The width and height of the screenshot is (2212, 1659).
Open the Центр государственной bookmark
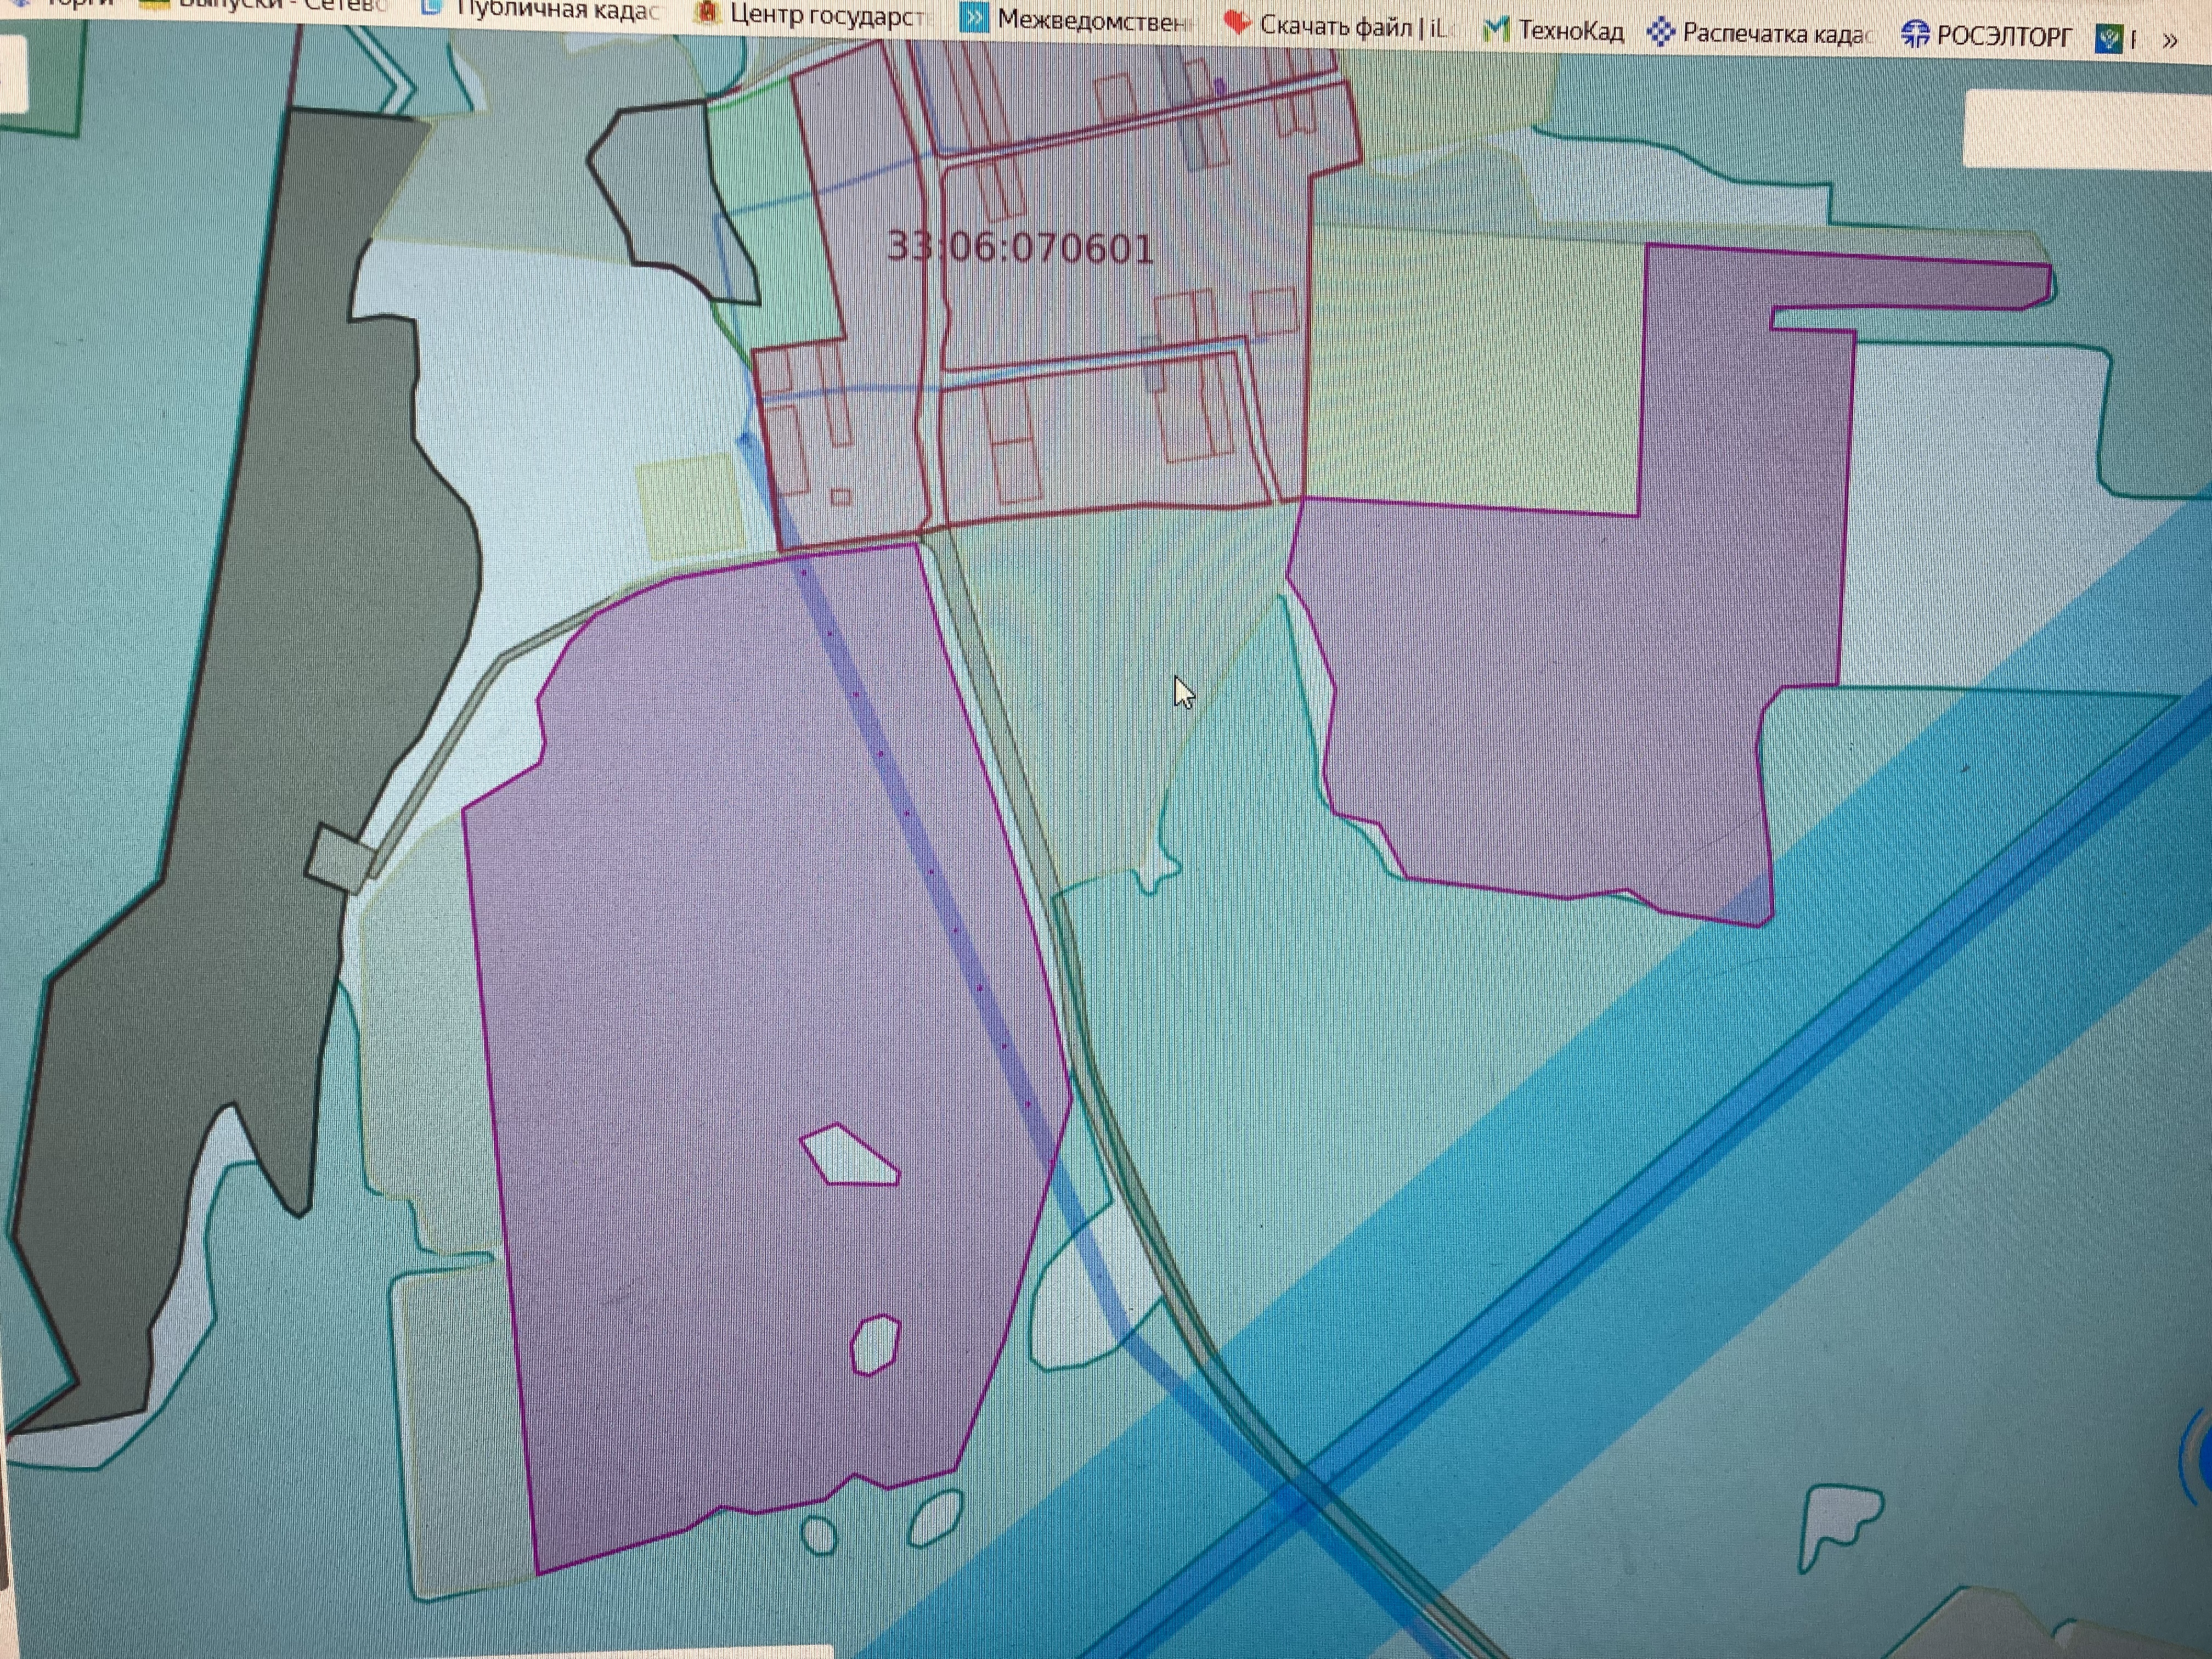point(814,14)
